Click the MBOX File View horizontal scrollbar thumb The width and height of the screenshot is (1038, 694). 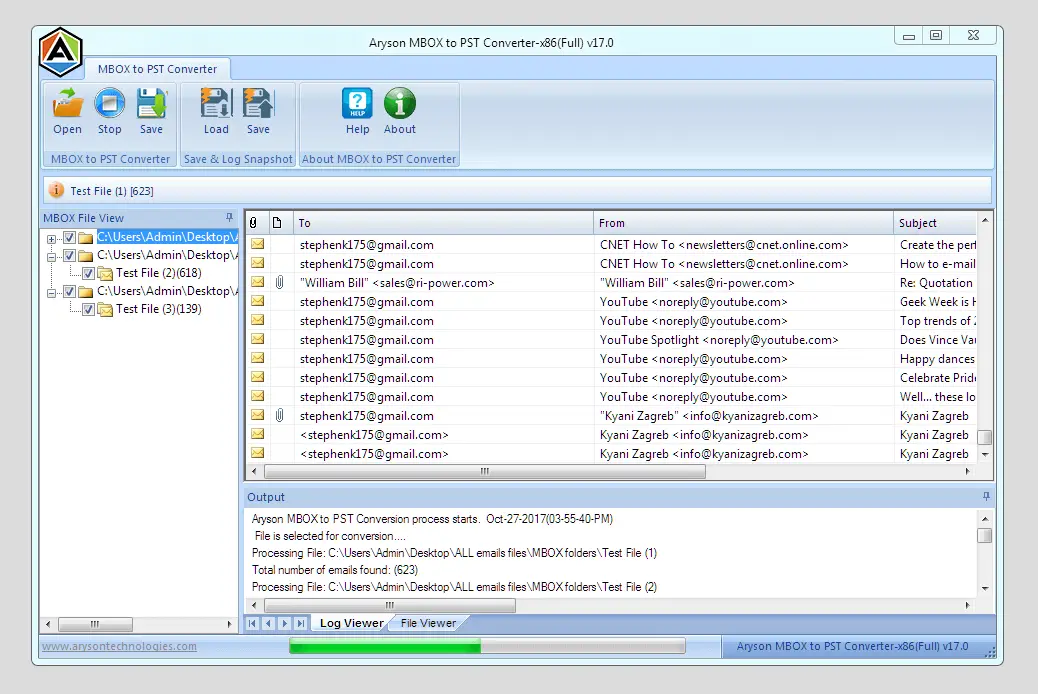pos(95,624)
